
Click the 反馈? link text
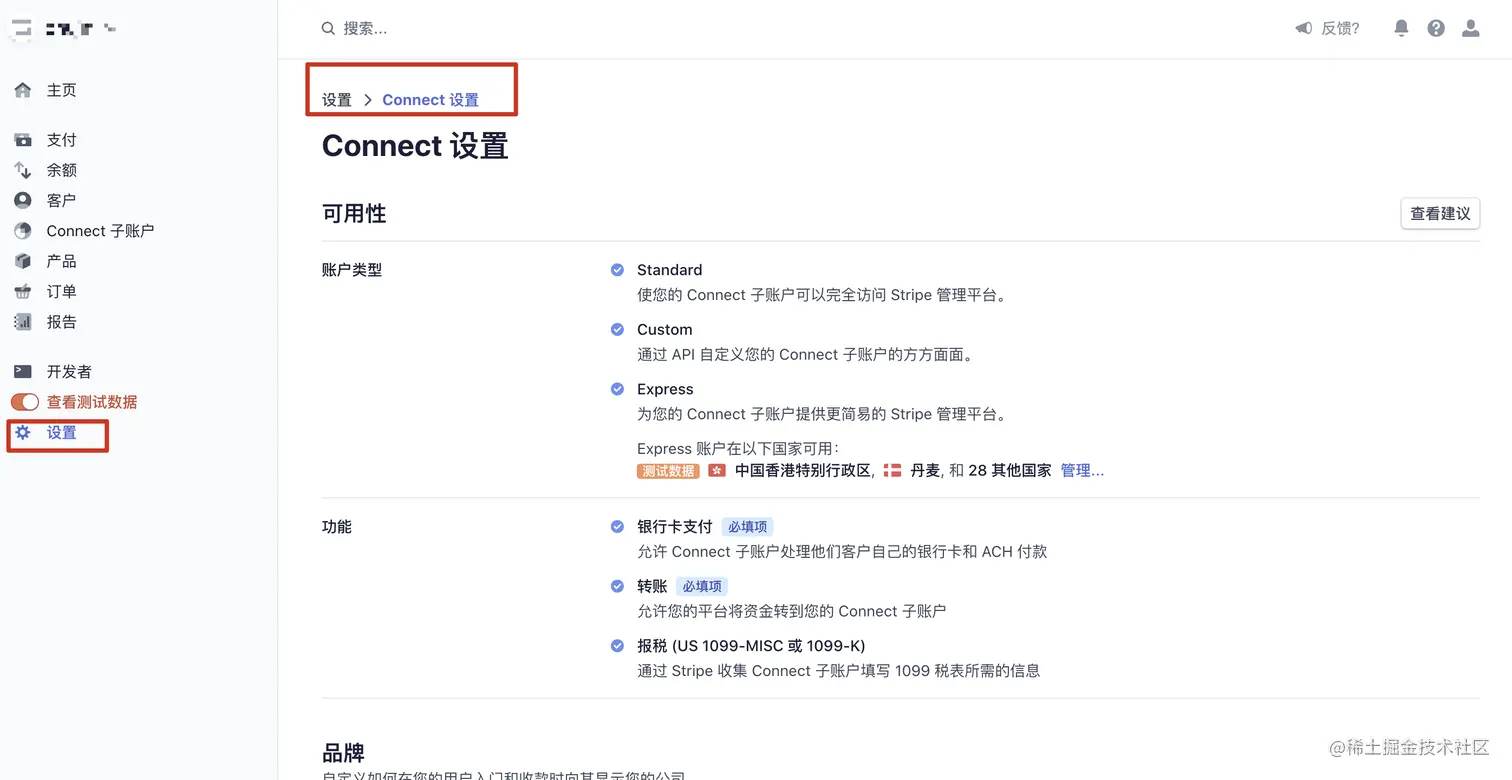point(1341,29)
